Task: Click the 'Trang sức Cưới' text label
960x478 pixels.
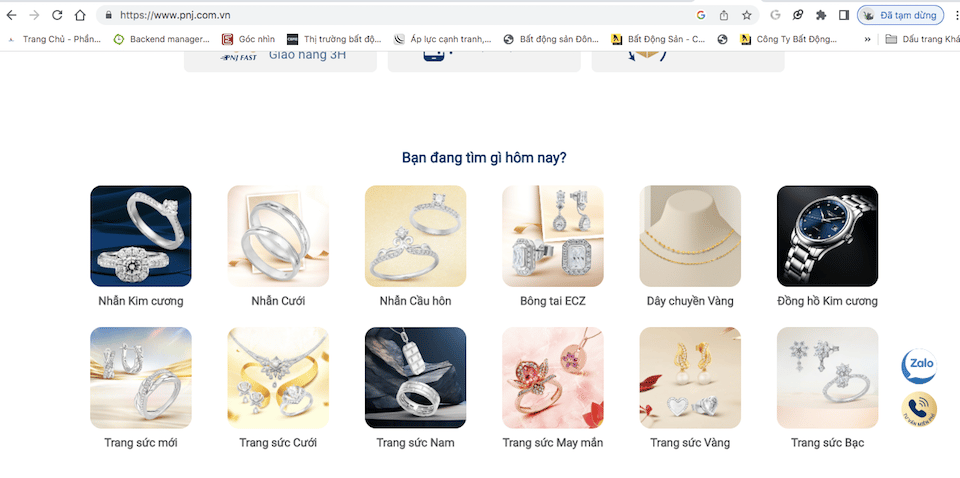Action: 278,443
